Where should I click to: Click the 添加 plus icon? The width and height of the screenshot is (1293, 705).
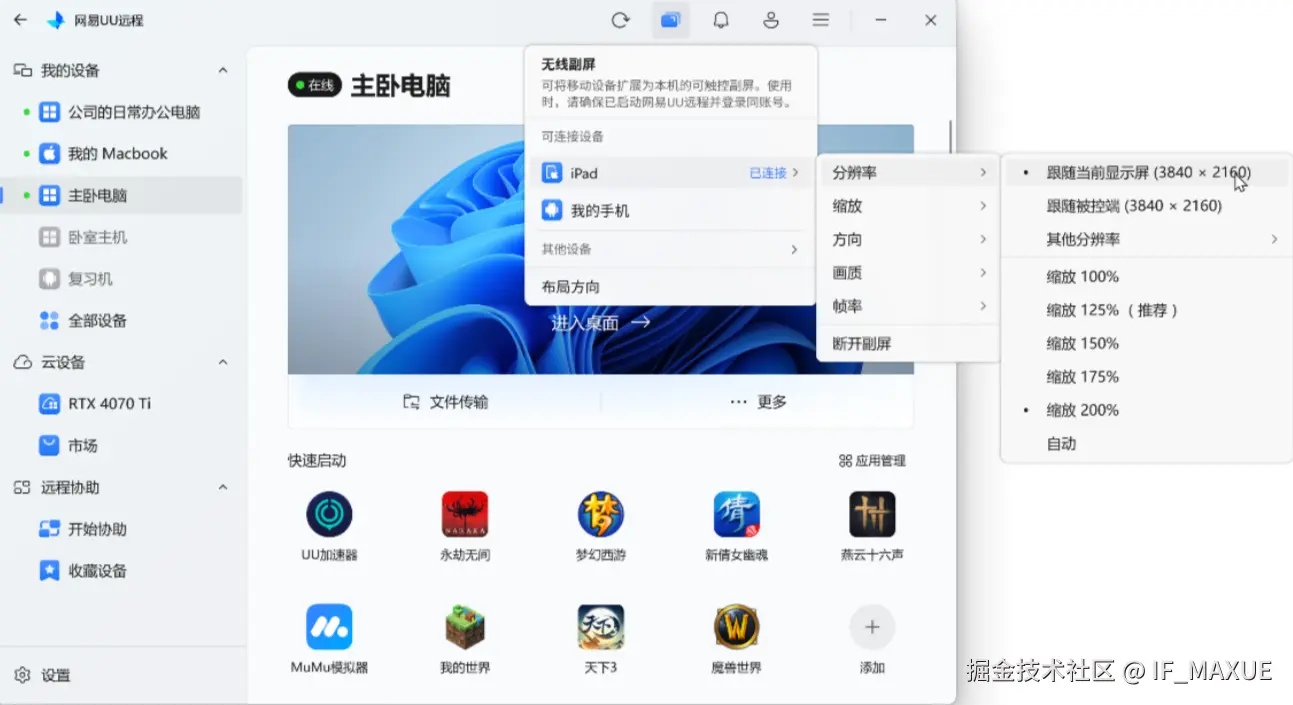point(872,627)
